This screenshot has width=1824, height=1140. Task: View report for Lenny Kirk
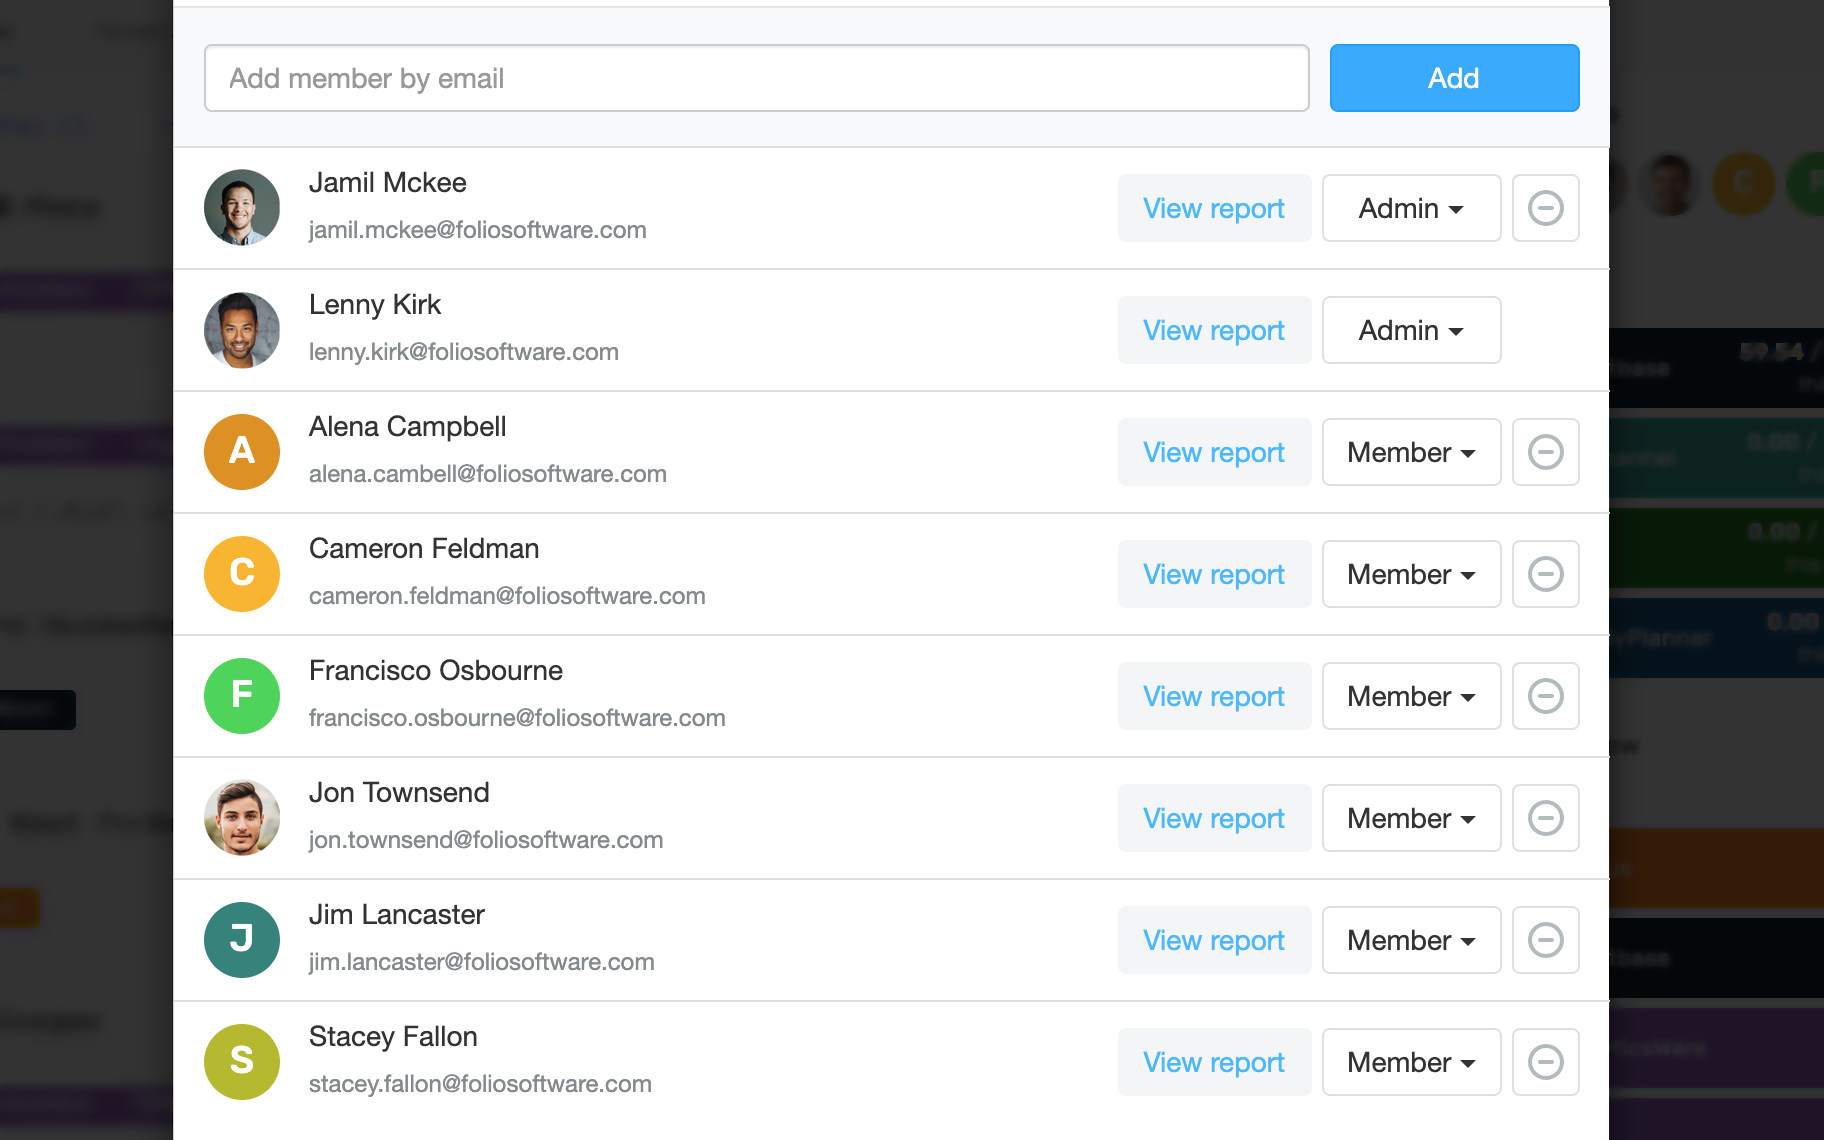pos(1214,330)
